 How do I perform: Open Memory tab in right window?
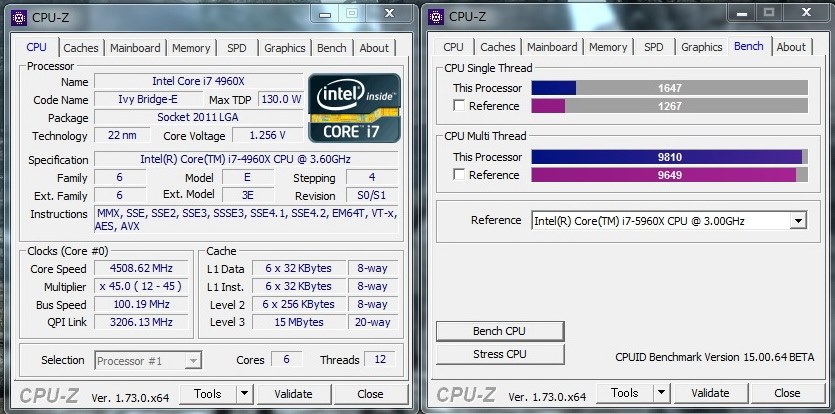click(608, 47)
